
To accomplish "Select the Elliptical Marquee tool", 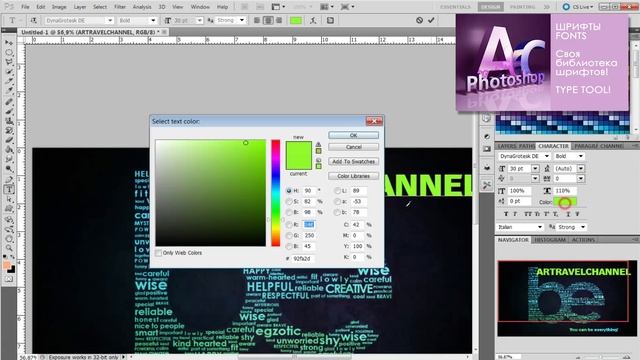I will (9, 52).
